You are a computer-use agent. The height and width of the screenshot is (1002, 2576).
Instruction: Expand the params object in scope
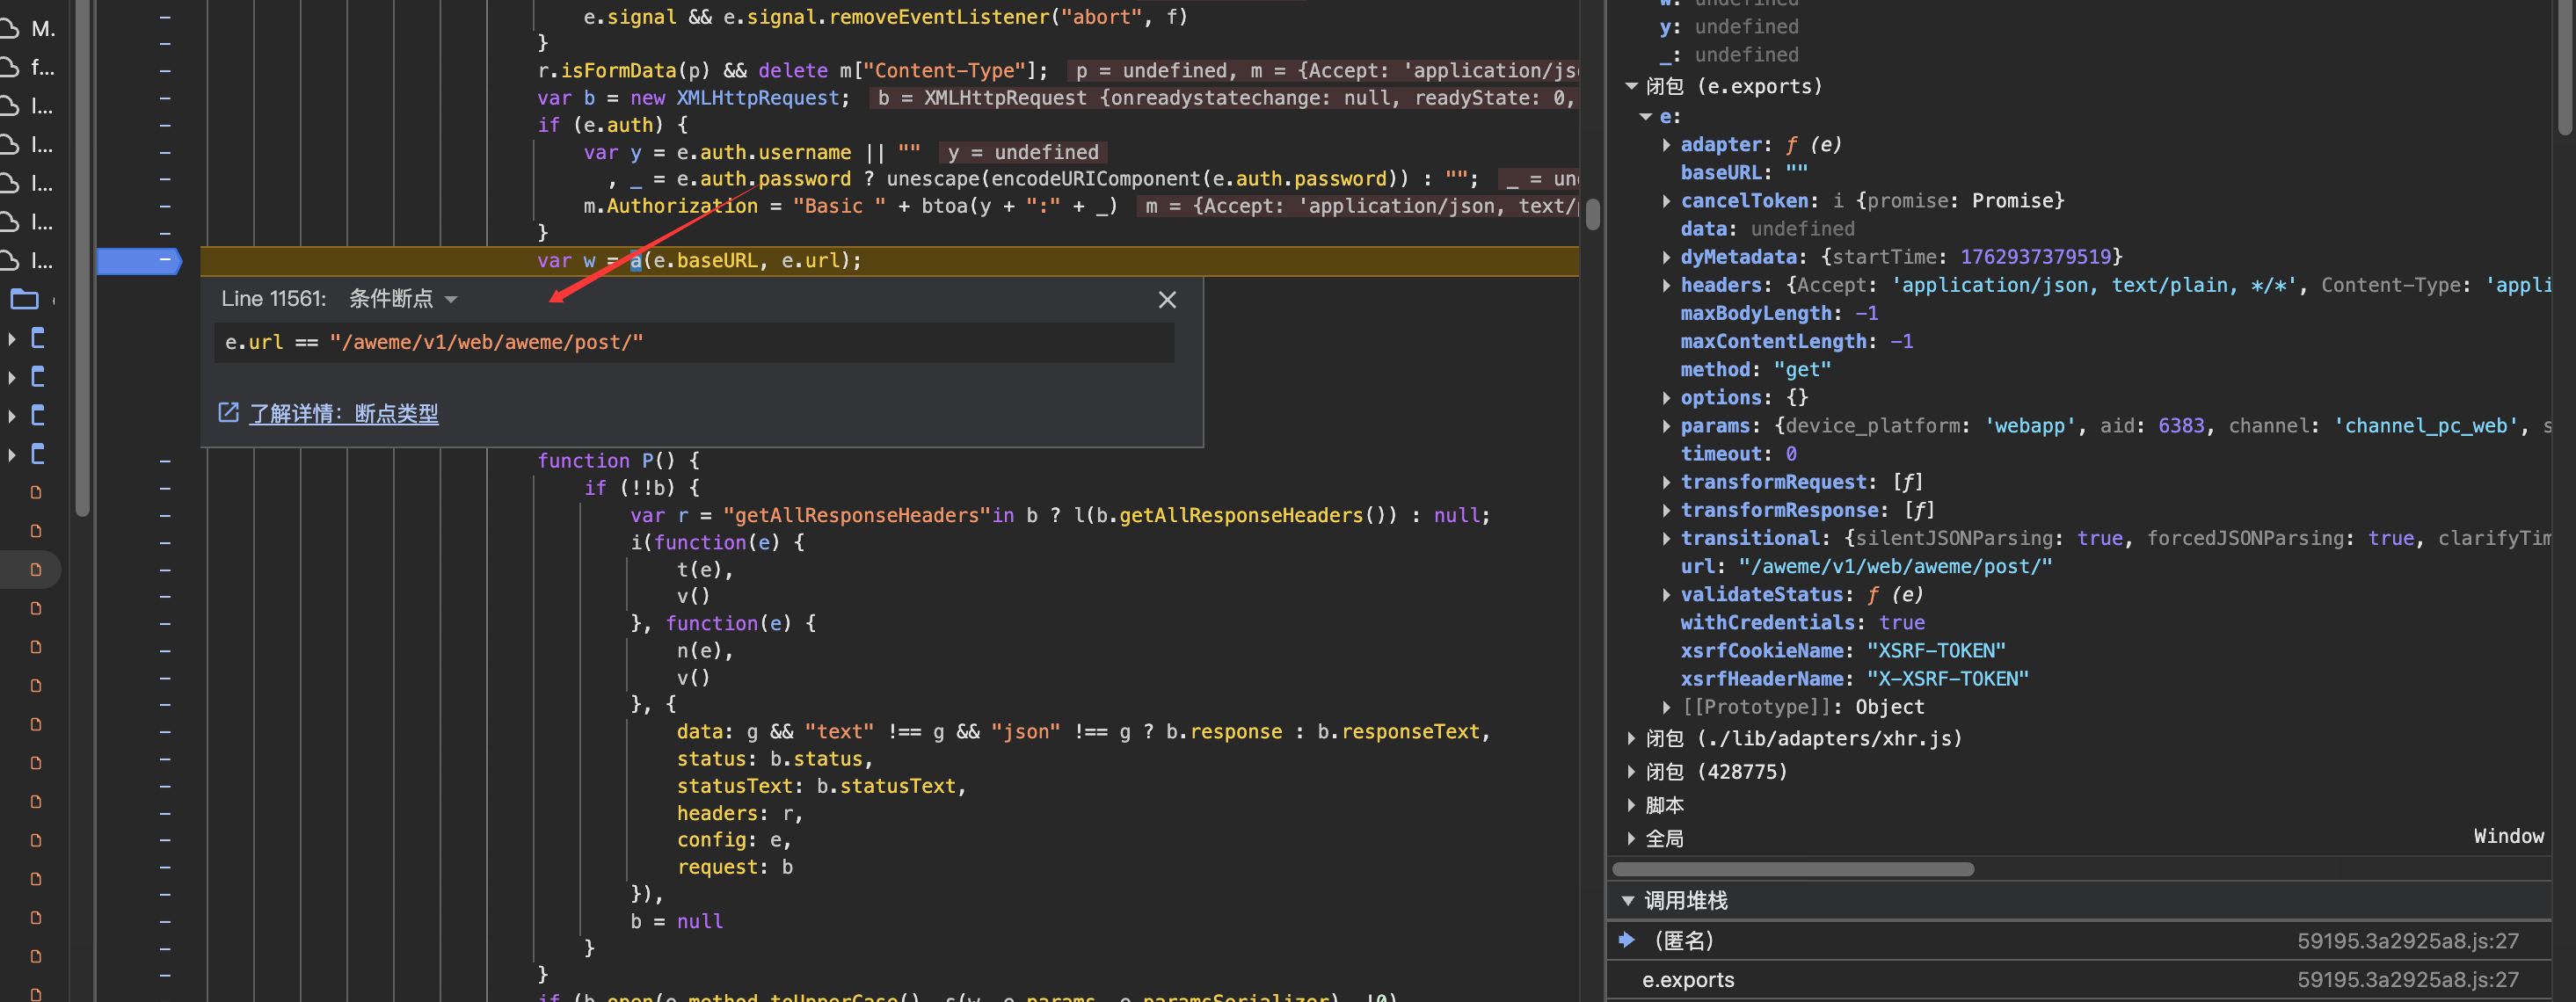[1666, 427]
